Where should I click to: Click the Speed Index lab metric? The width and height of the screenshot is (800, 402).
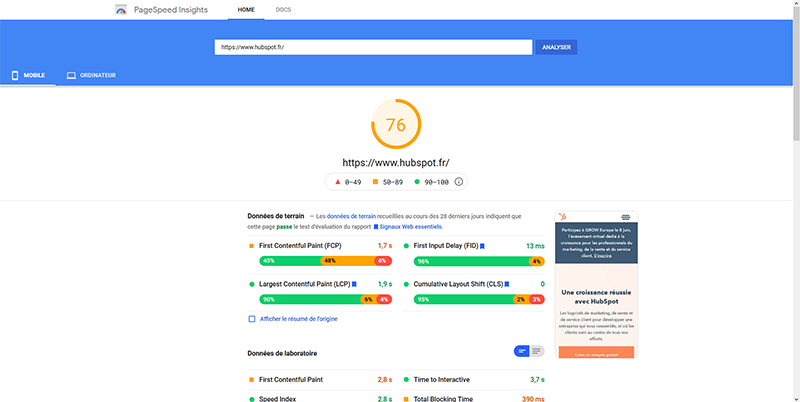pyautogui.click(x=278, y=399)
